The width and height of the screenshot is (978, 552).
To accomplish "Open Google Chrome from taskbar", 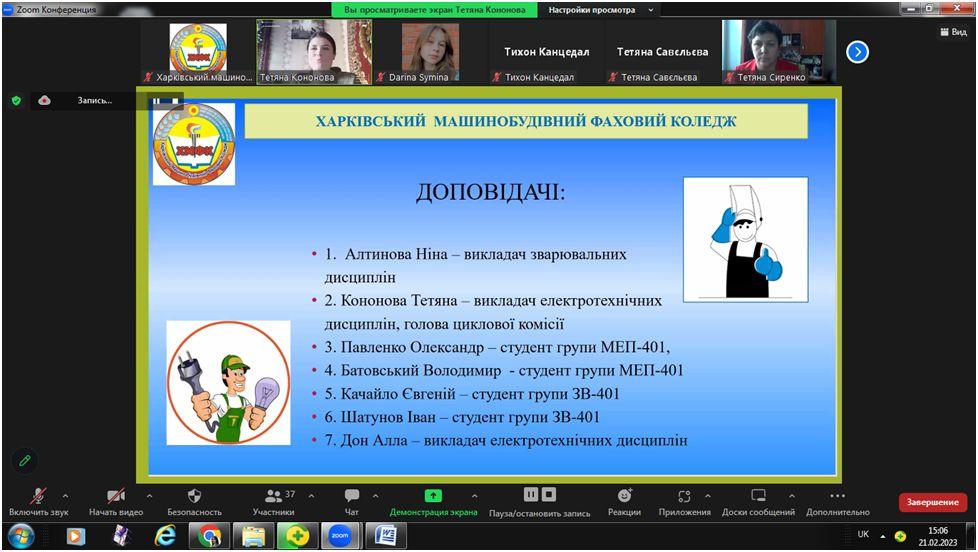I will coord(209,536).
